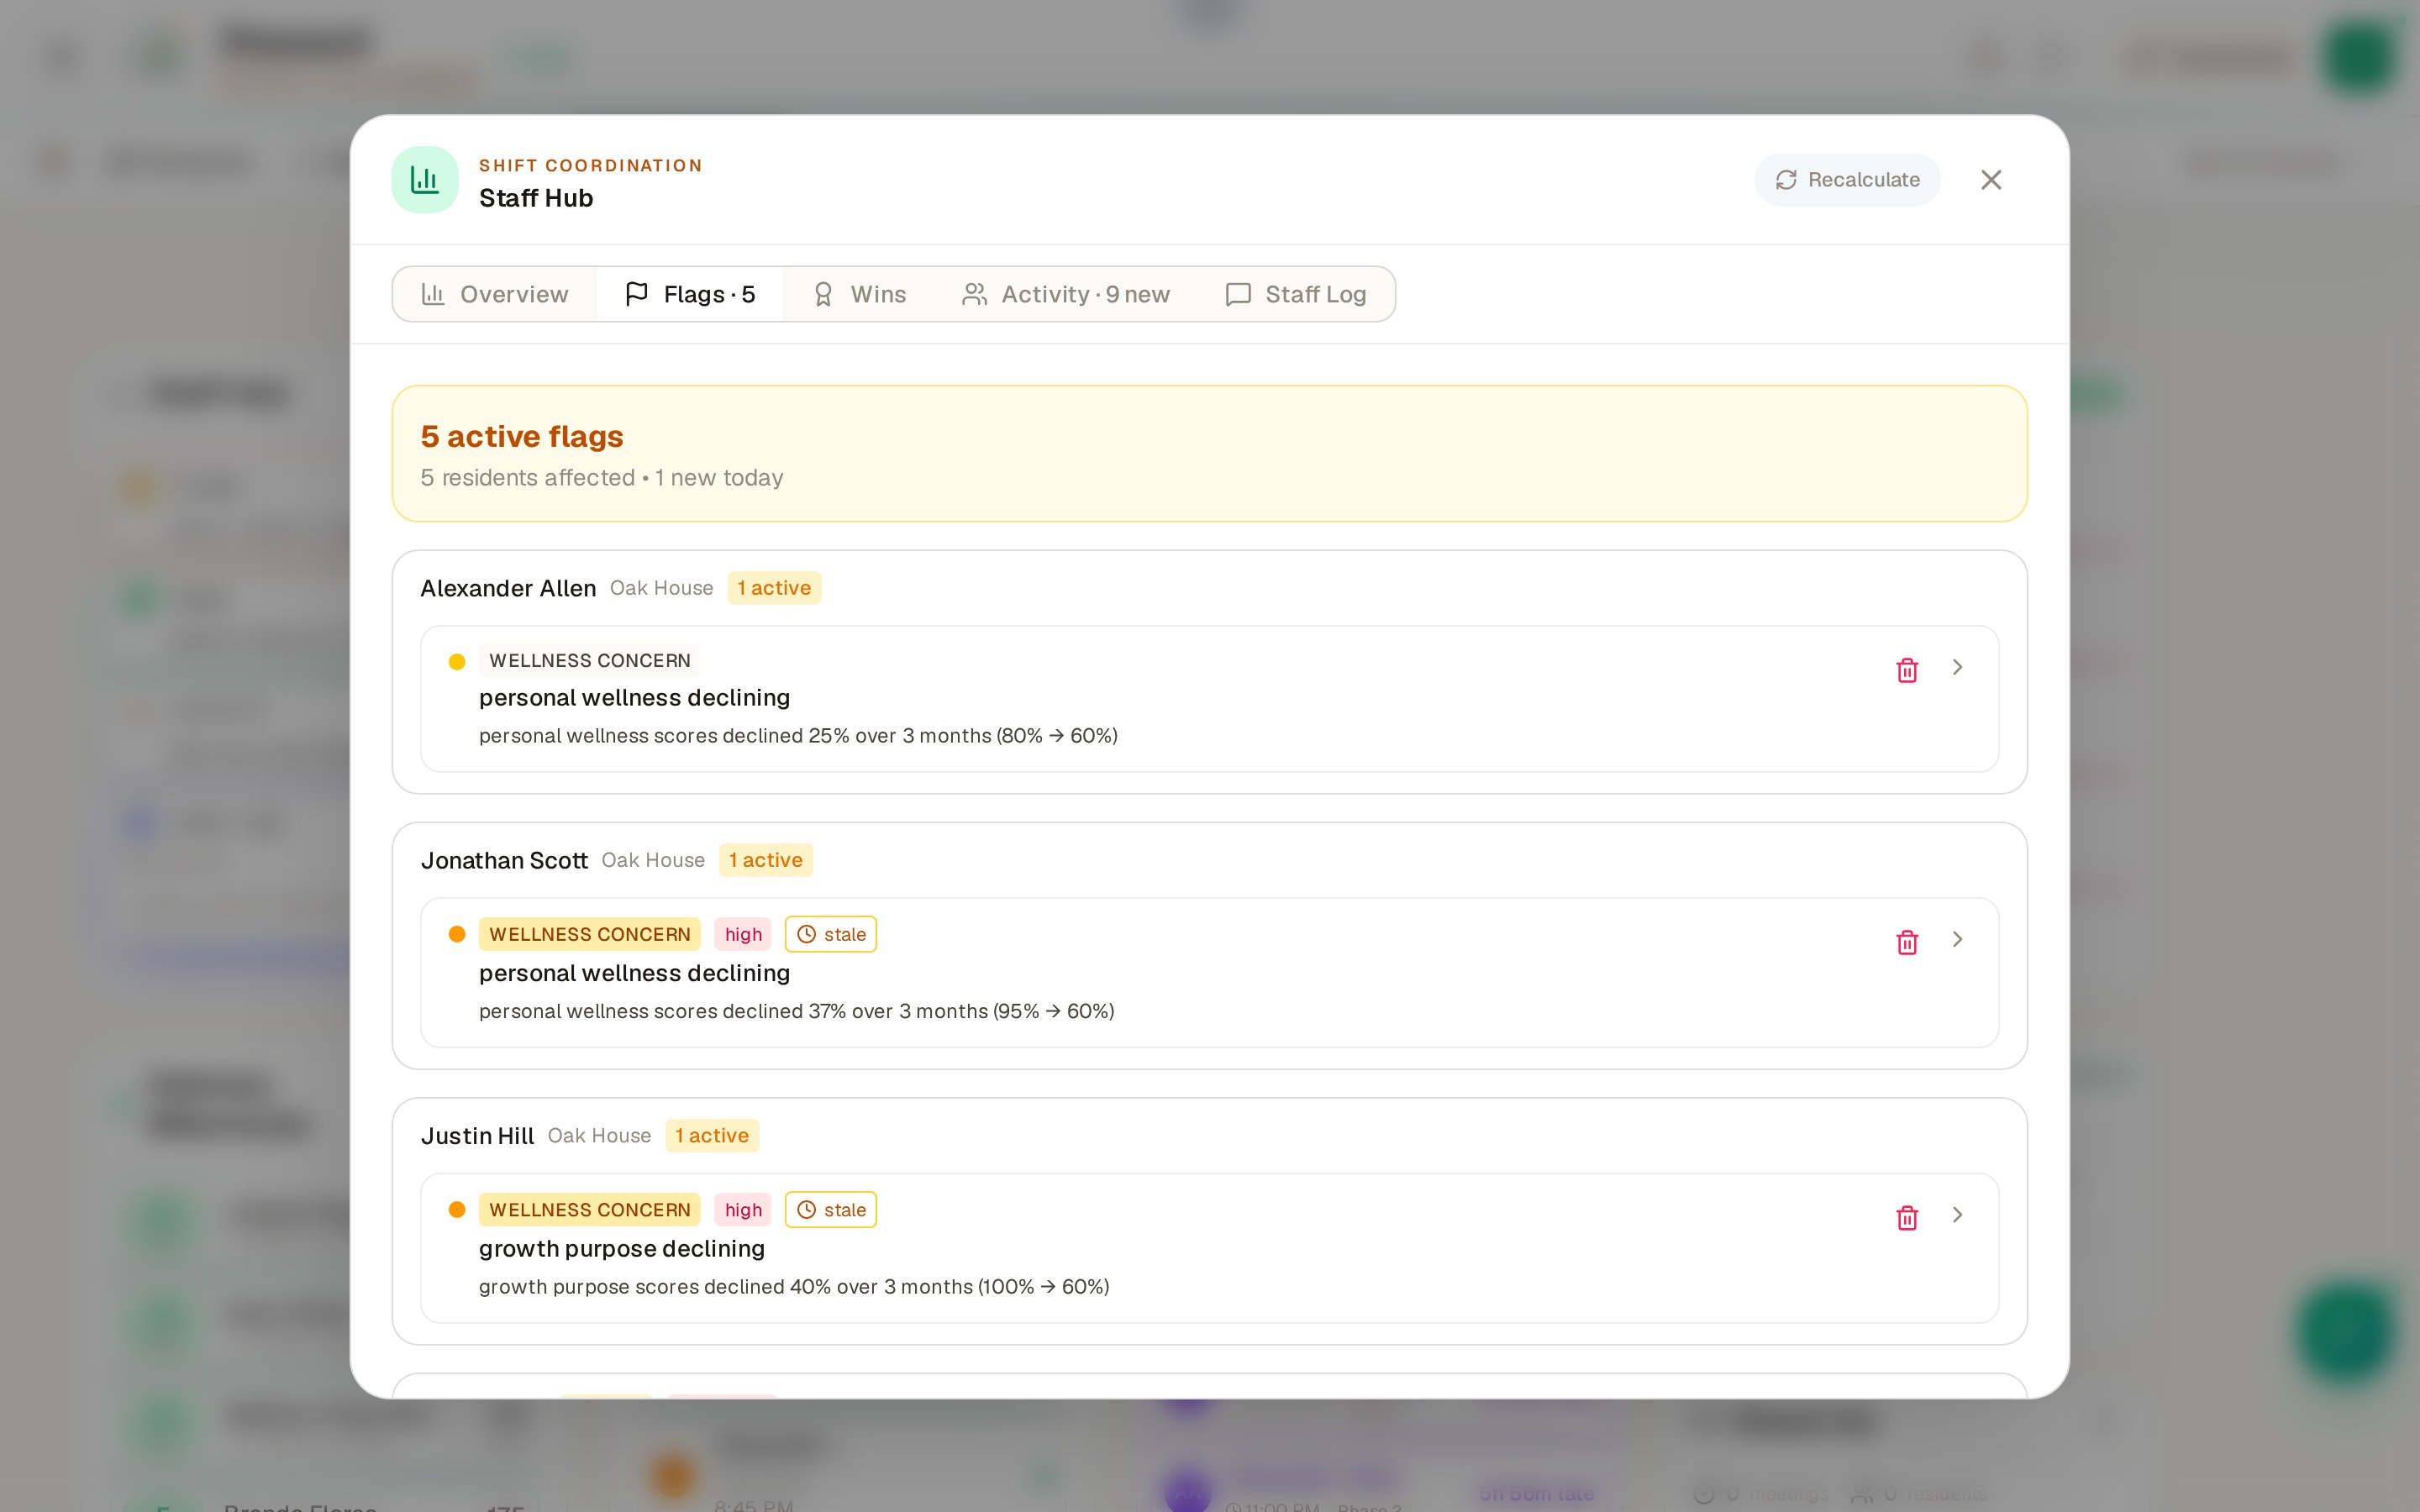Delete Justin Hill's growth purpose flag

(1907, 1217)
